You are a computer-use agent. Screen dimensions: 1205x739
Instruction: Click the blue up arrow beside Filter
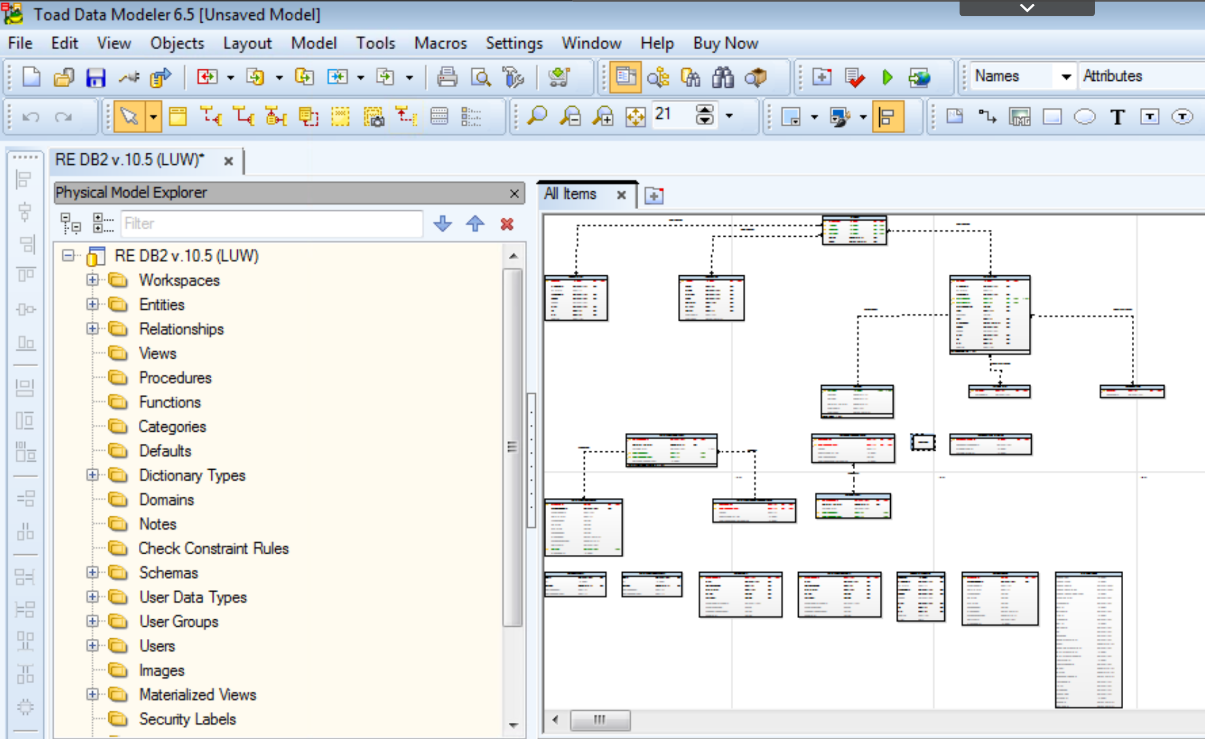pos(475,224)
